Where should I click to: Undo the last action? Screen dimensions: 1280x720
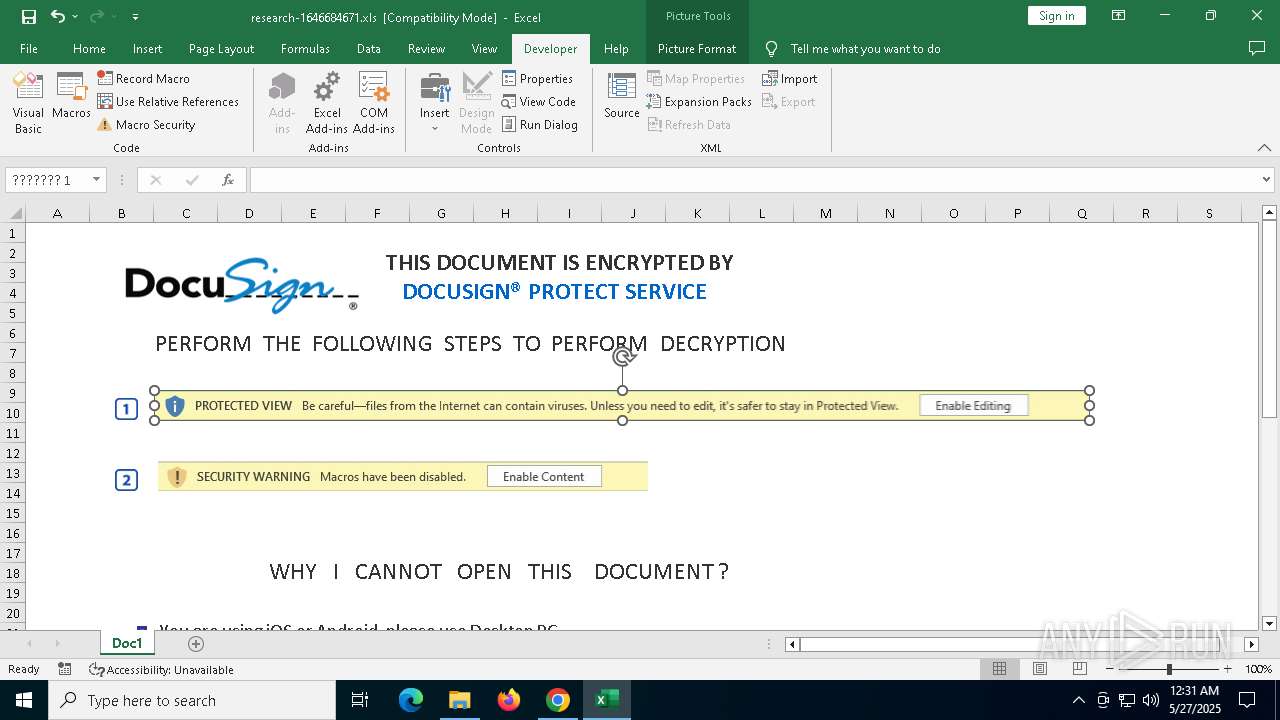[57, 16]
